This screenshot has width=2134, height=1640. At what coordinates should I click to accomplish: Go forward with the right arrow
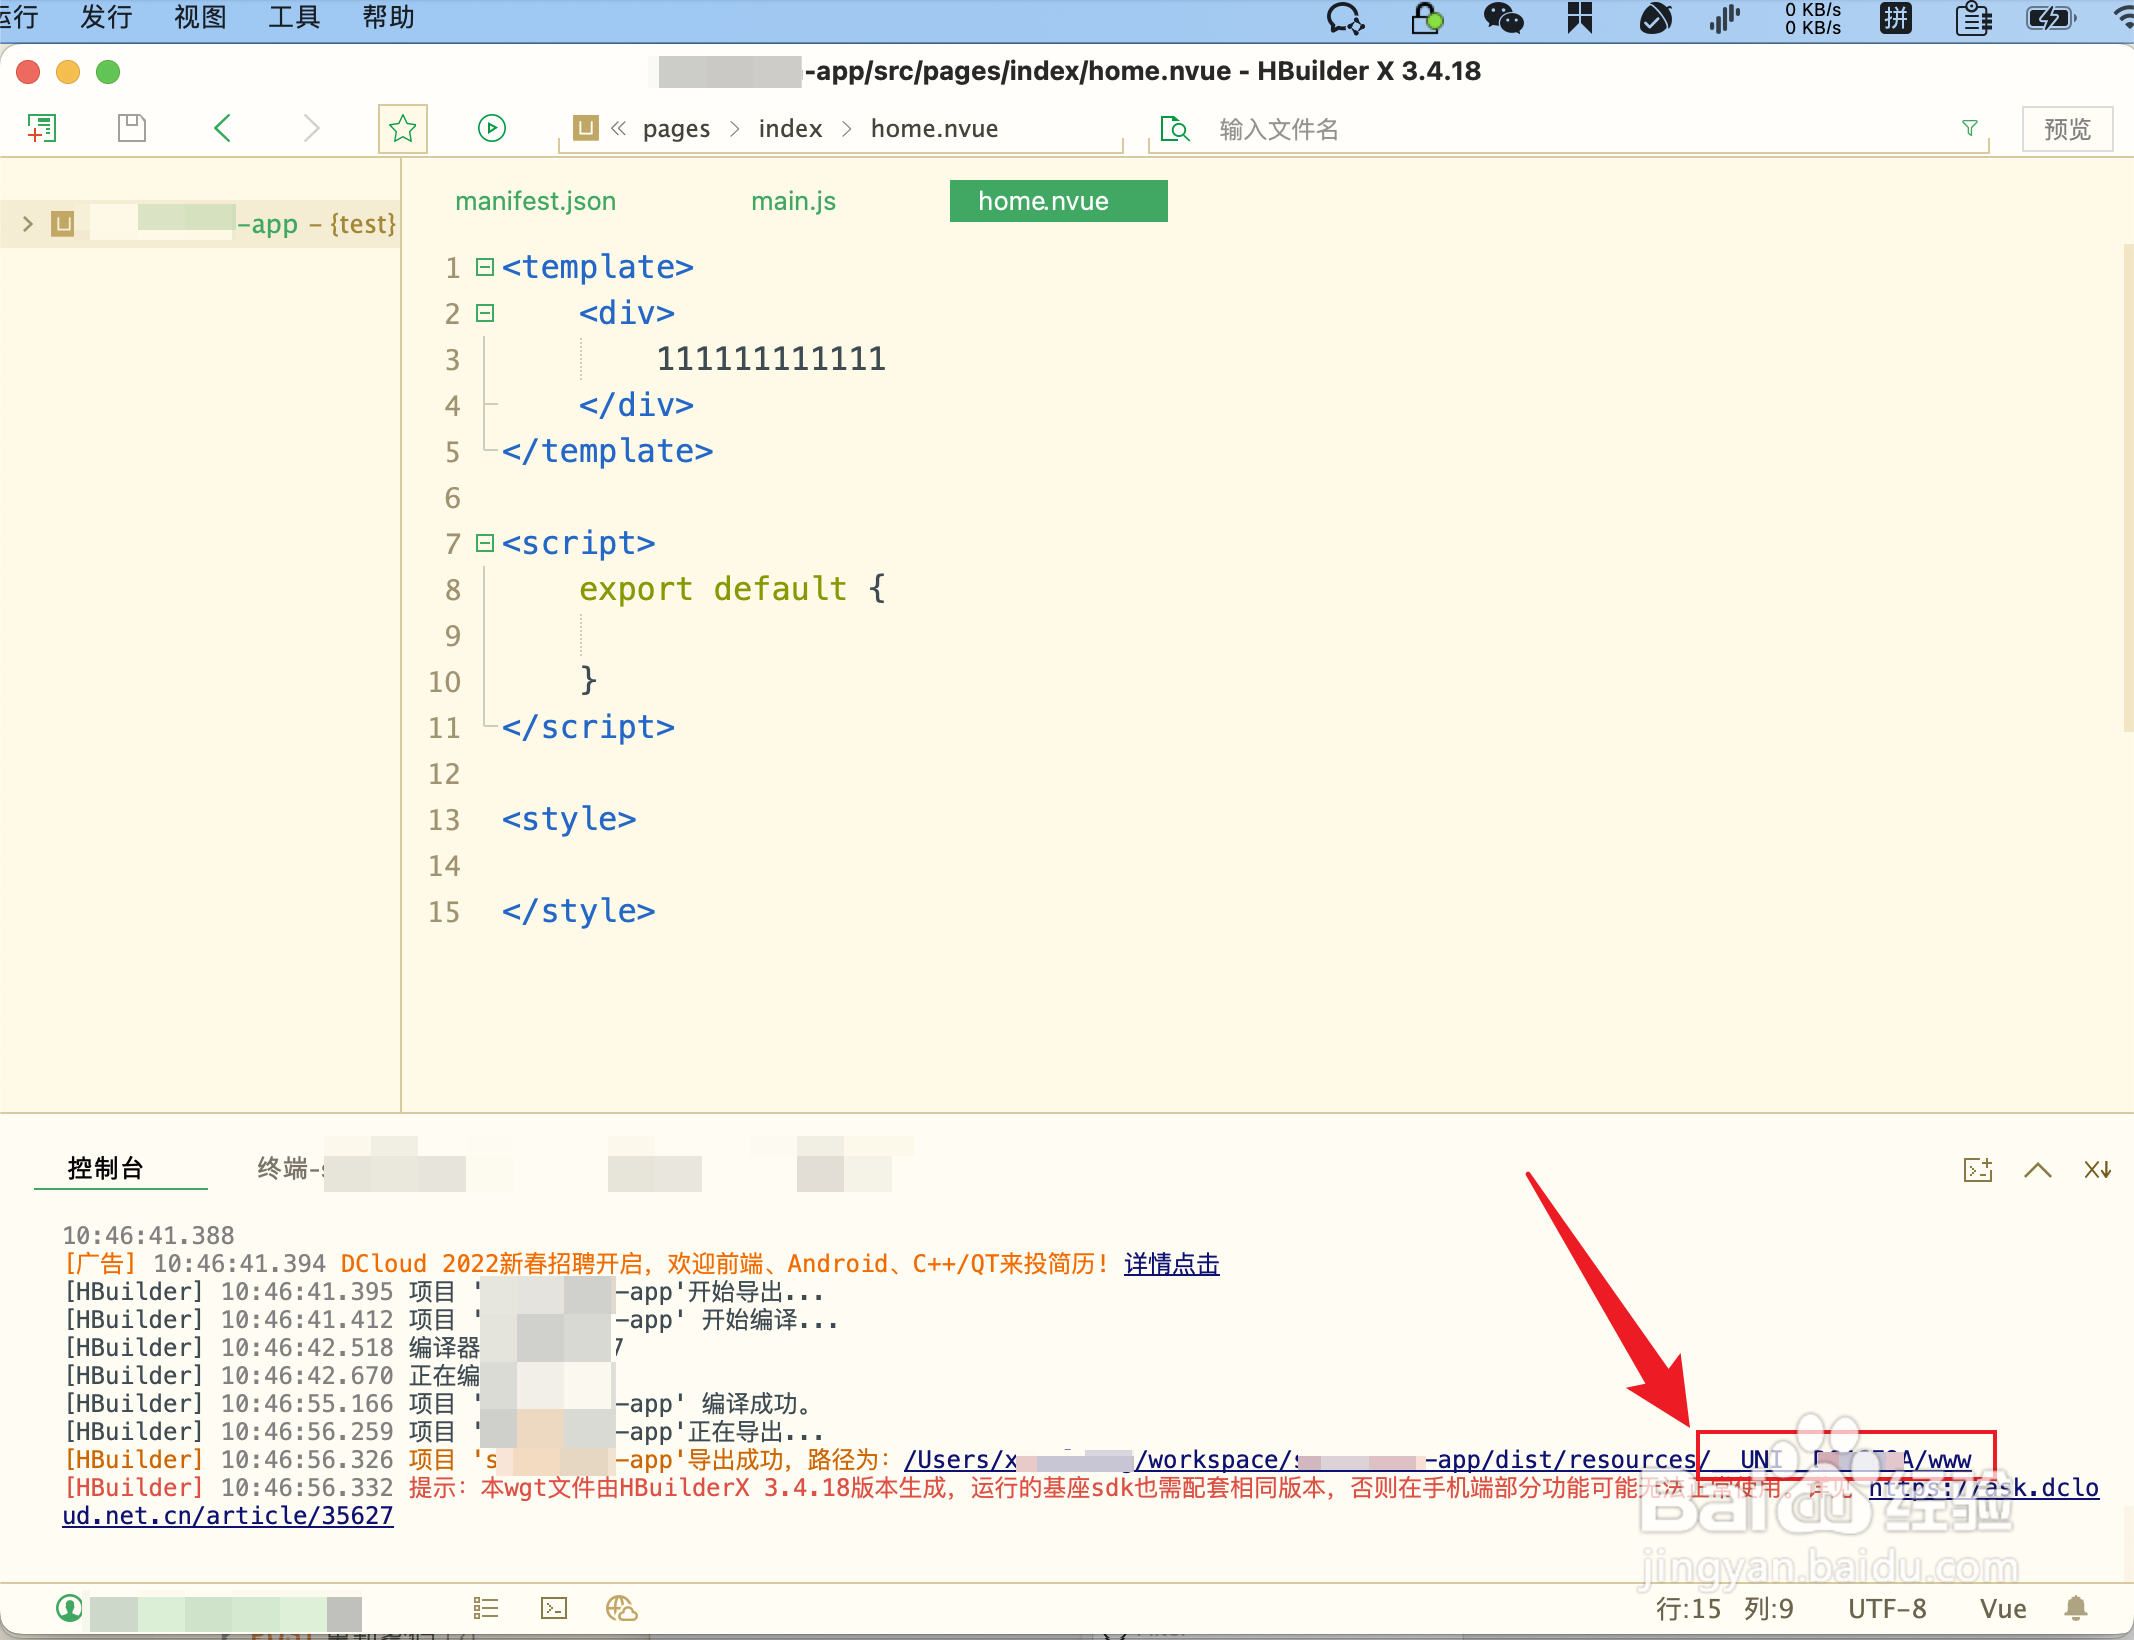(x=312, y=128)
